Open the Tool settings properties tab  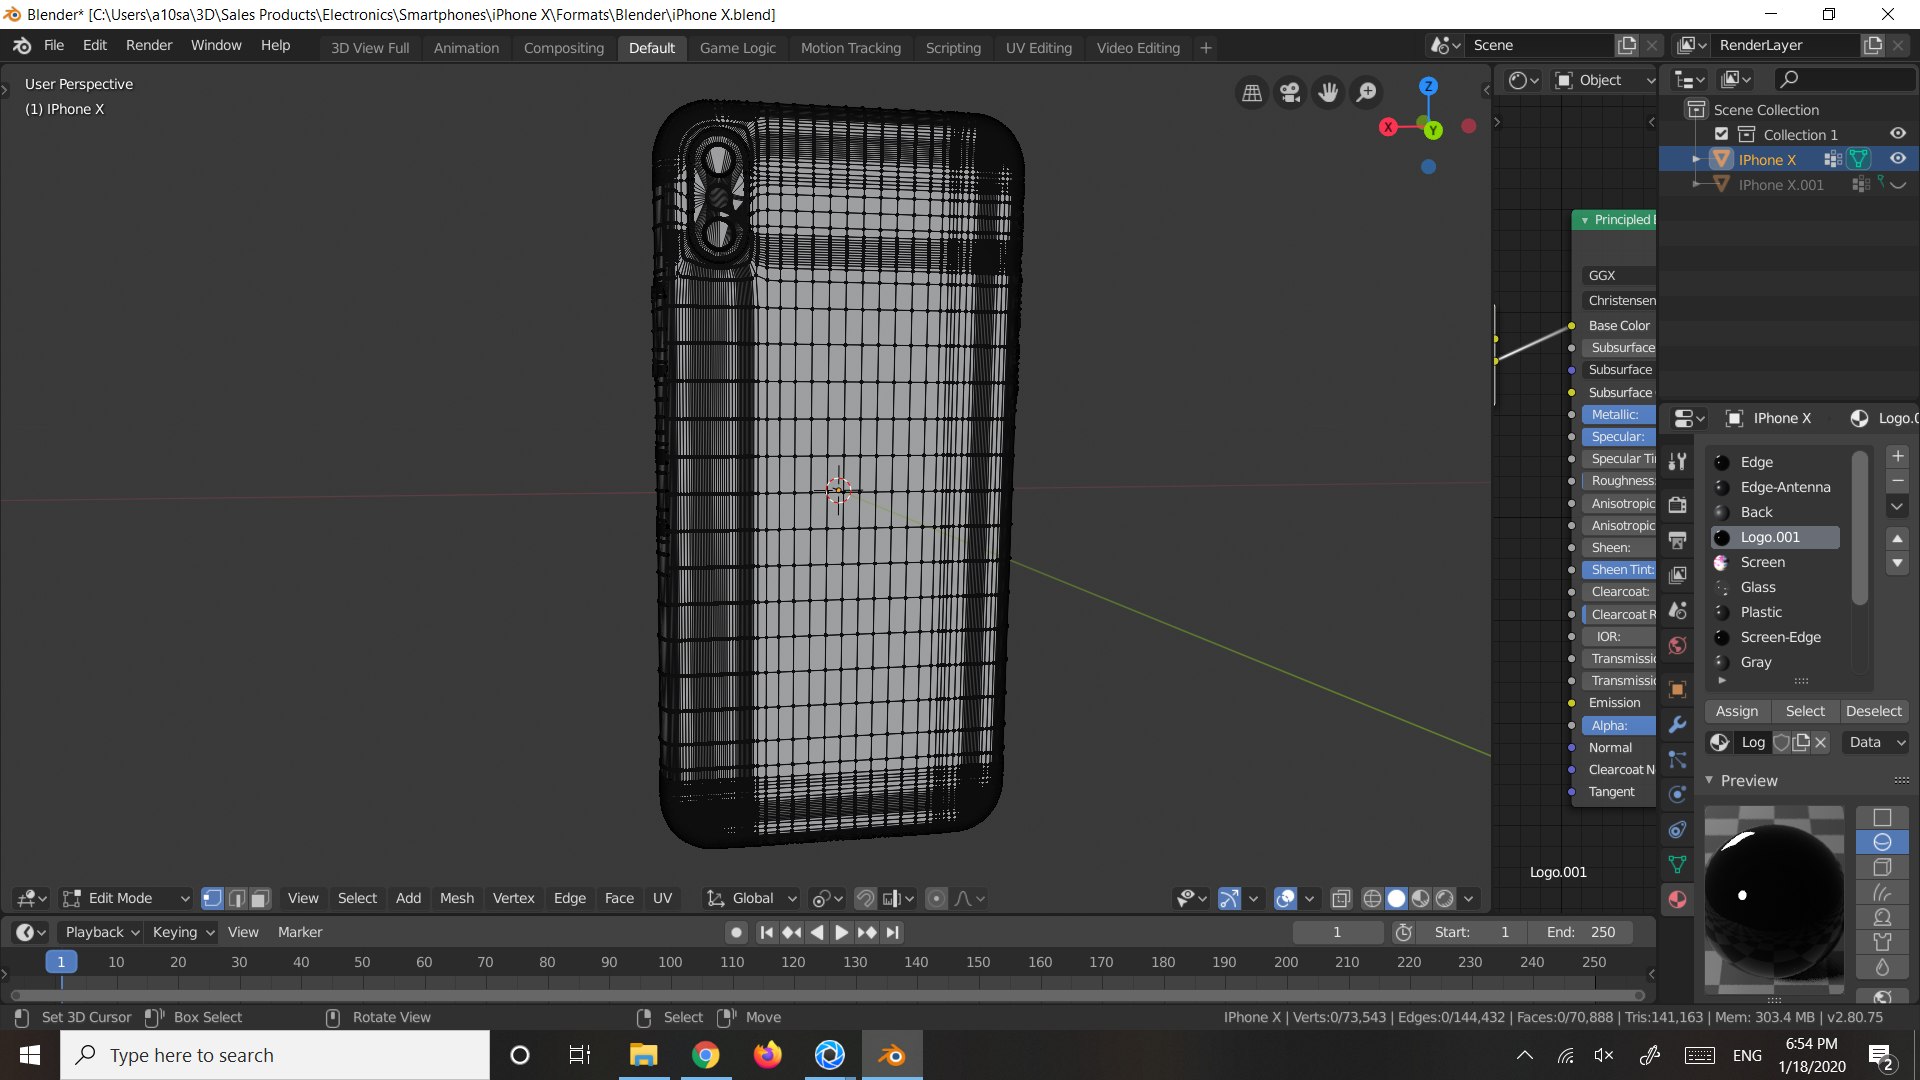[1678, 461]
